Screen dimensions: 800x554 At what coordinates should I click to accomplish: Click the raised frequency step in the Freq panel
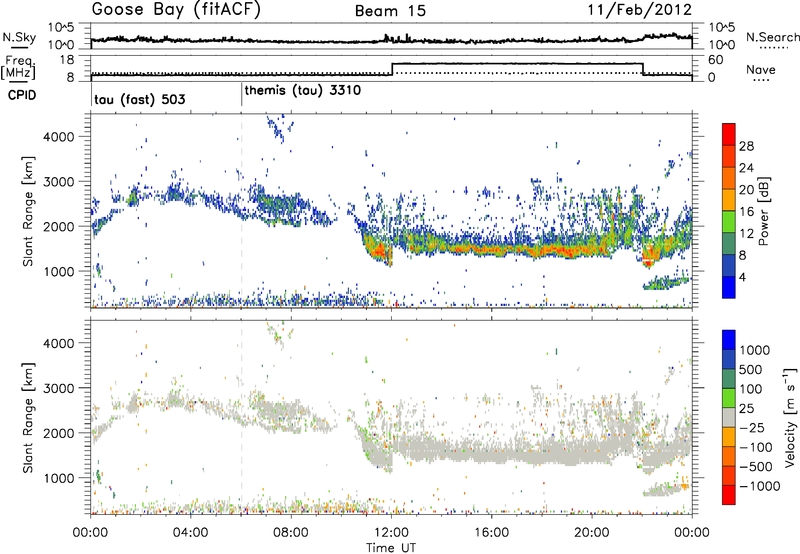517,64
